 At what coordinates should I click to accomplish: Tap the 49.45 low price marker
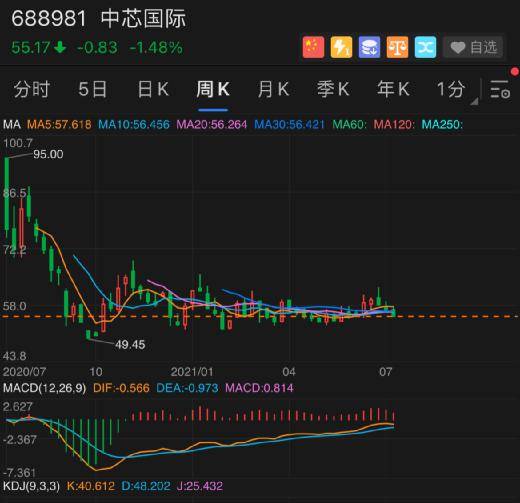[130, 345]
